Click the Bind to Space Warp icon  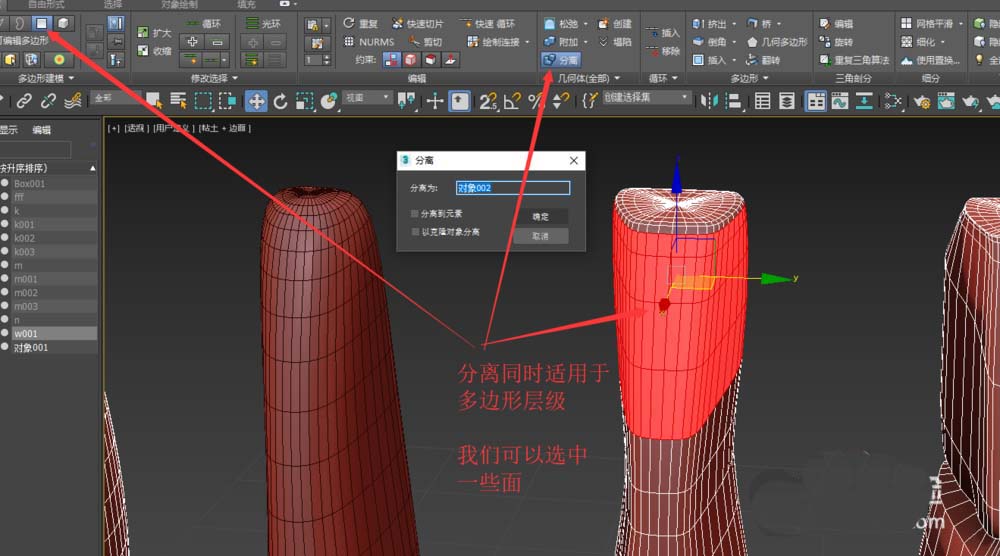pos(73,100)
